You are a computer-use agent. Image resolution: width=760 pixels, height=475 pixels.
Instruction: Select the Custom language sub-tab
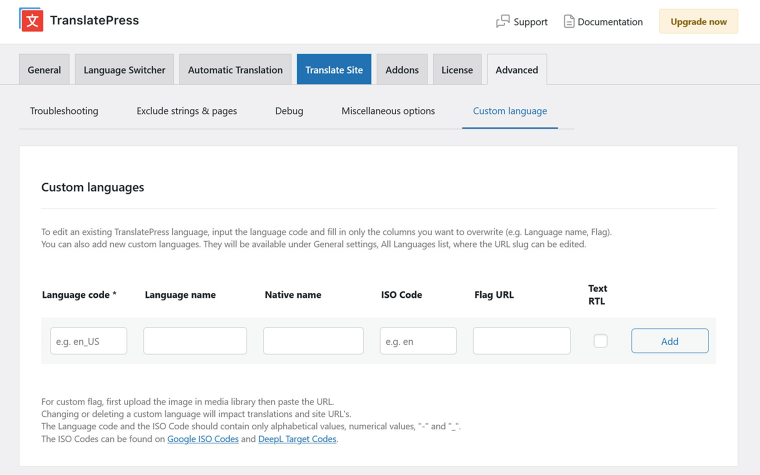[x=510, y=111]
